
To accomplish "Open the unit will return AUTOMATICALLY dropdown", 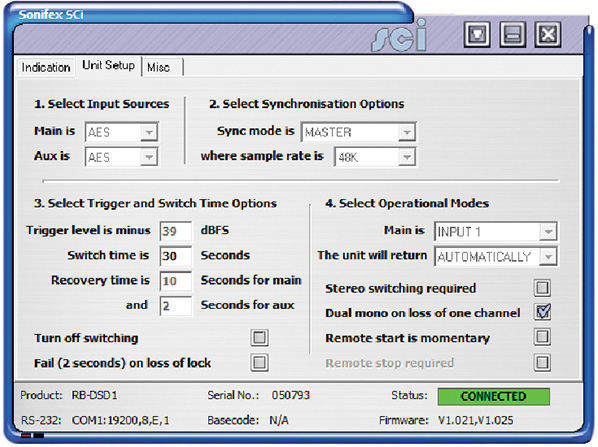I will click(495, 256).
